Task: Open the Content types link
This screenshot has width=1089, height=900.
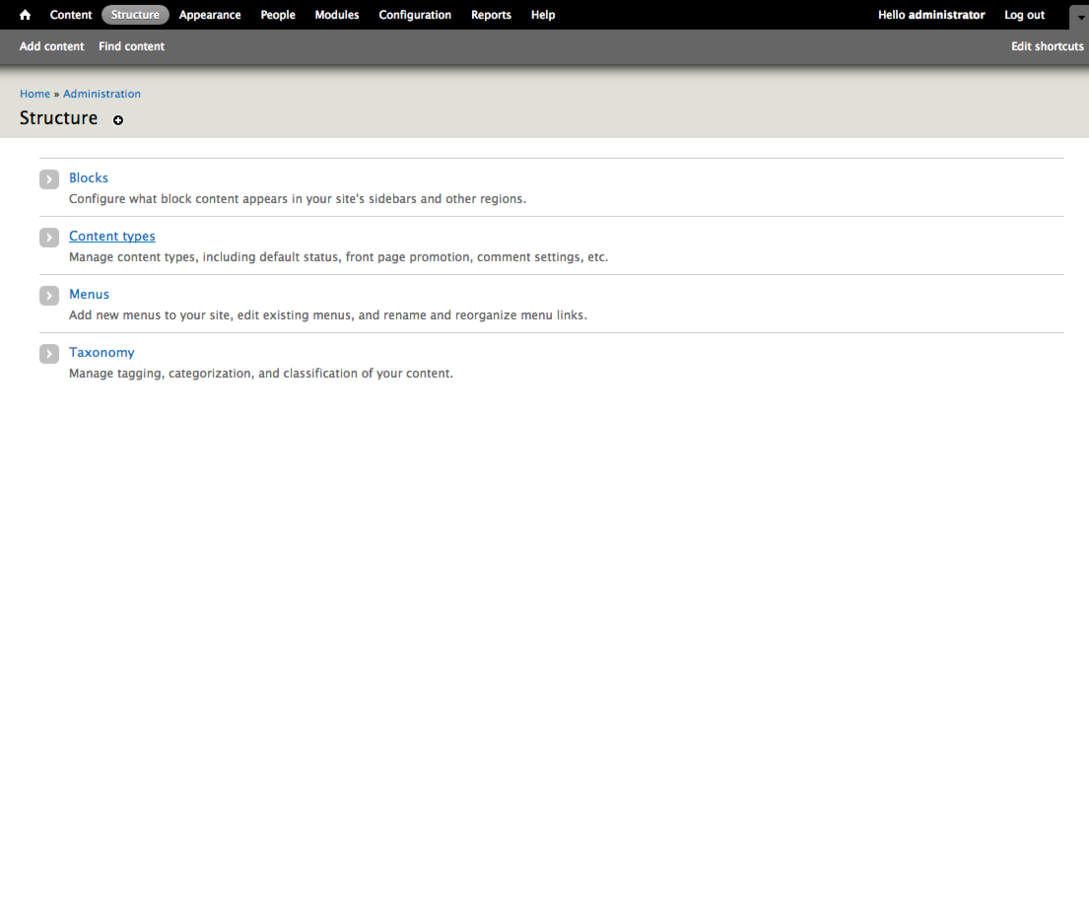Action: point(112,236)
